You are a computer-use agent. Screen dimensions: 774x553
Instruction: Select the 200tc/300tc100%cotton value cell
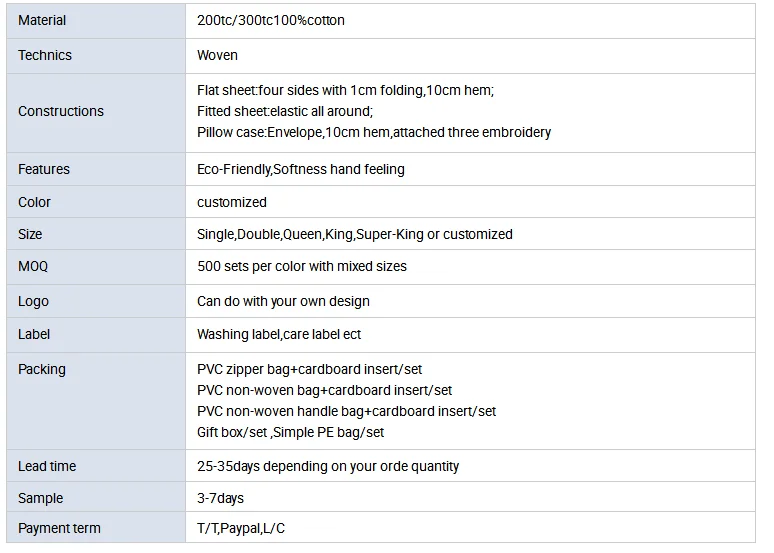pos(271,20)
